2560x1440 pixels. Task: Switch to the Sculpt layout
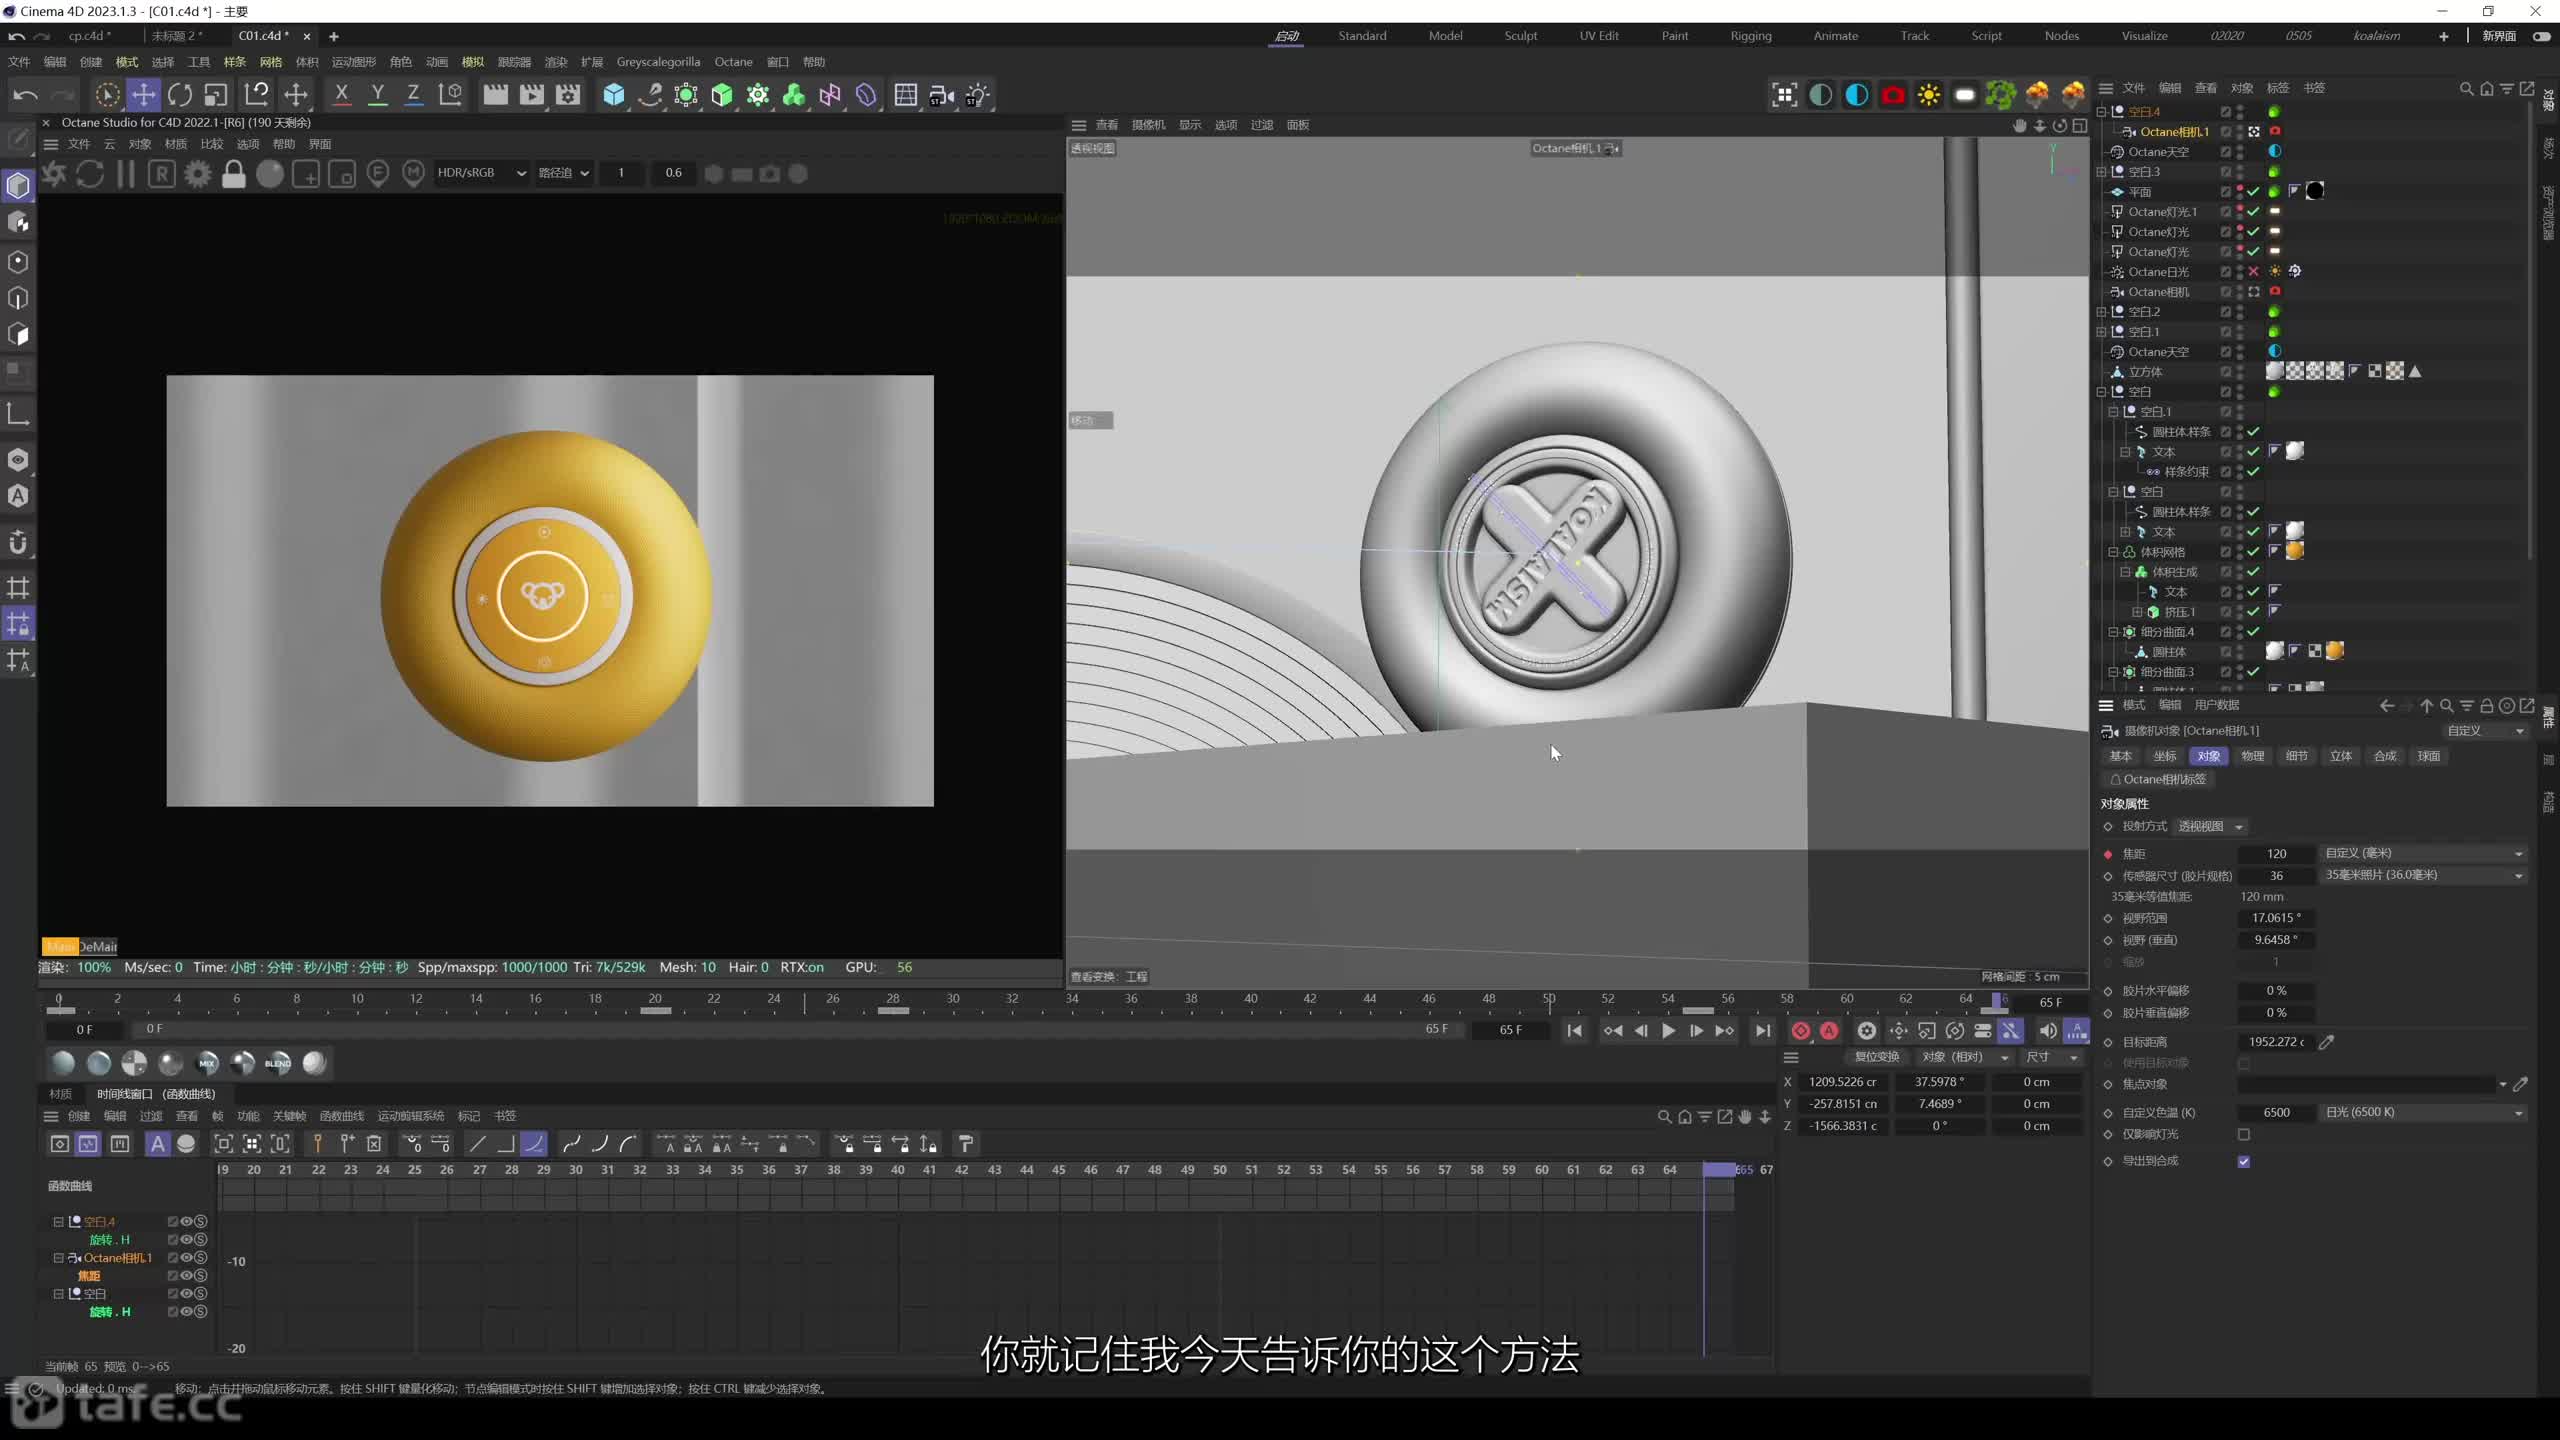click(1520, 36)
